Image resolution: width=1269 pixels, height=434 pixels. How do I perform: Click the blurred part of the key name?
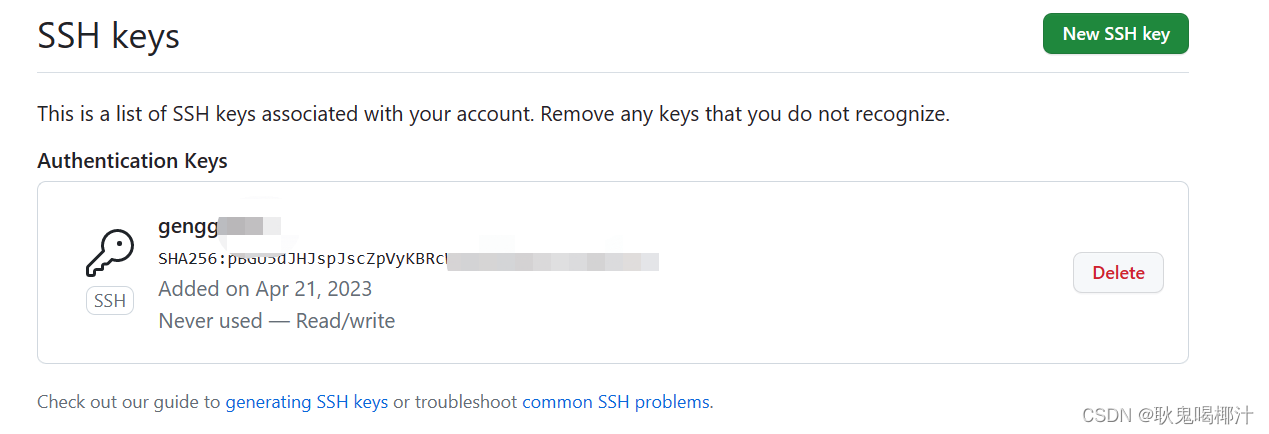click(250, 226)
